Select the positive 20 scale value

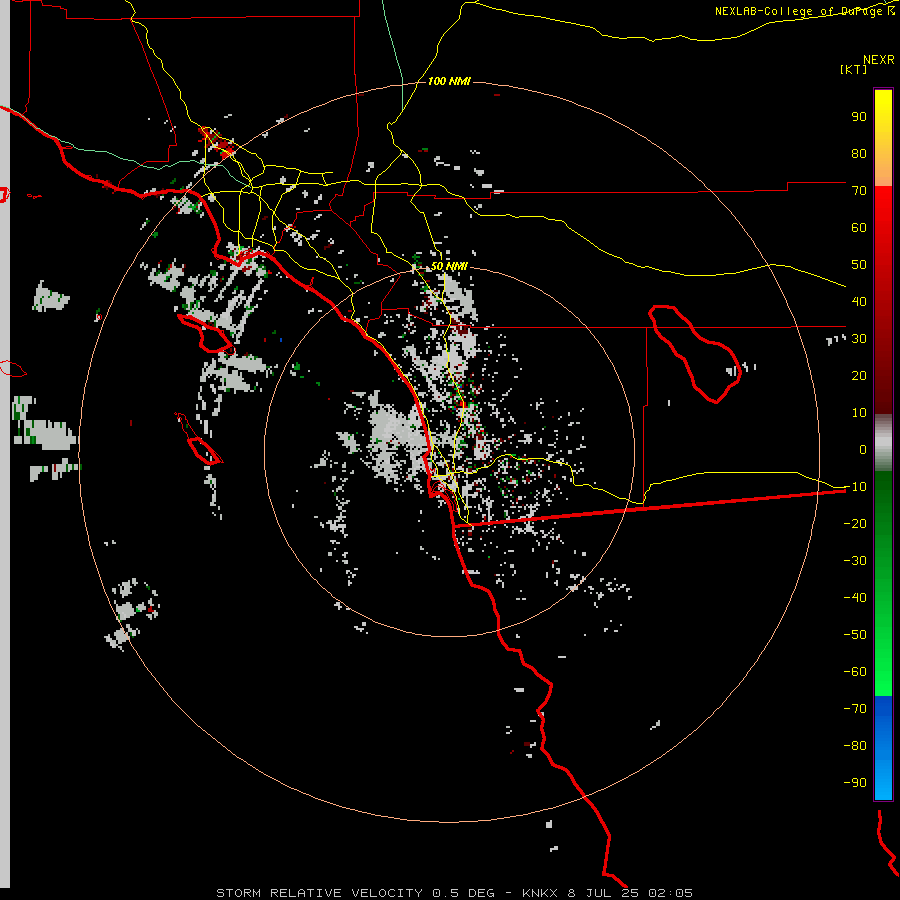click(x=859, y=376)
